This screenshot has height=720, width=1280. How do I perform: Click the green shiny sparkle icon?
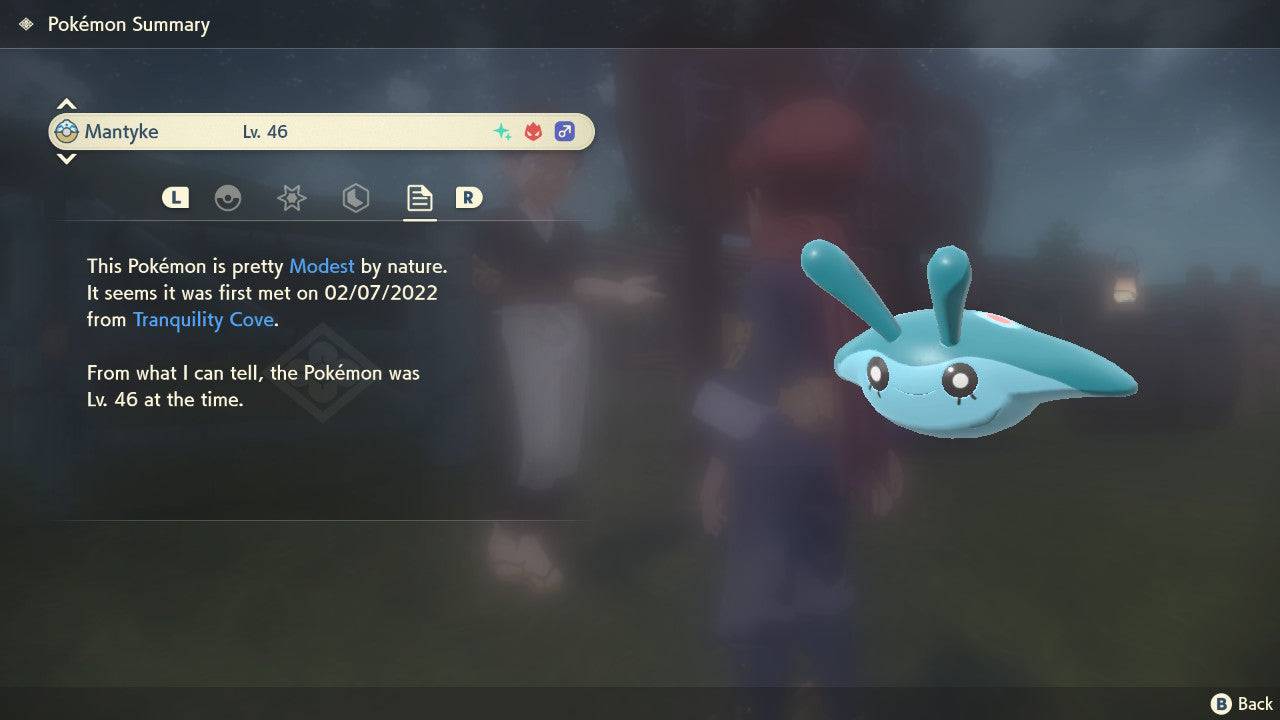[x=502, y=132]
